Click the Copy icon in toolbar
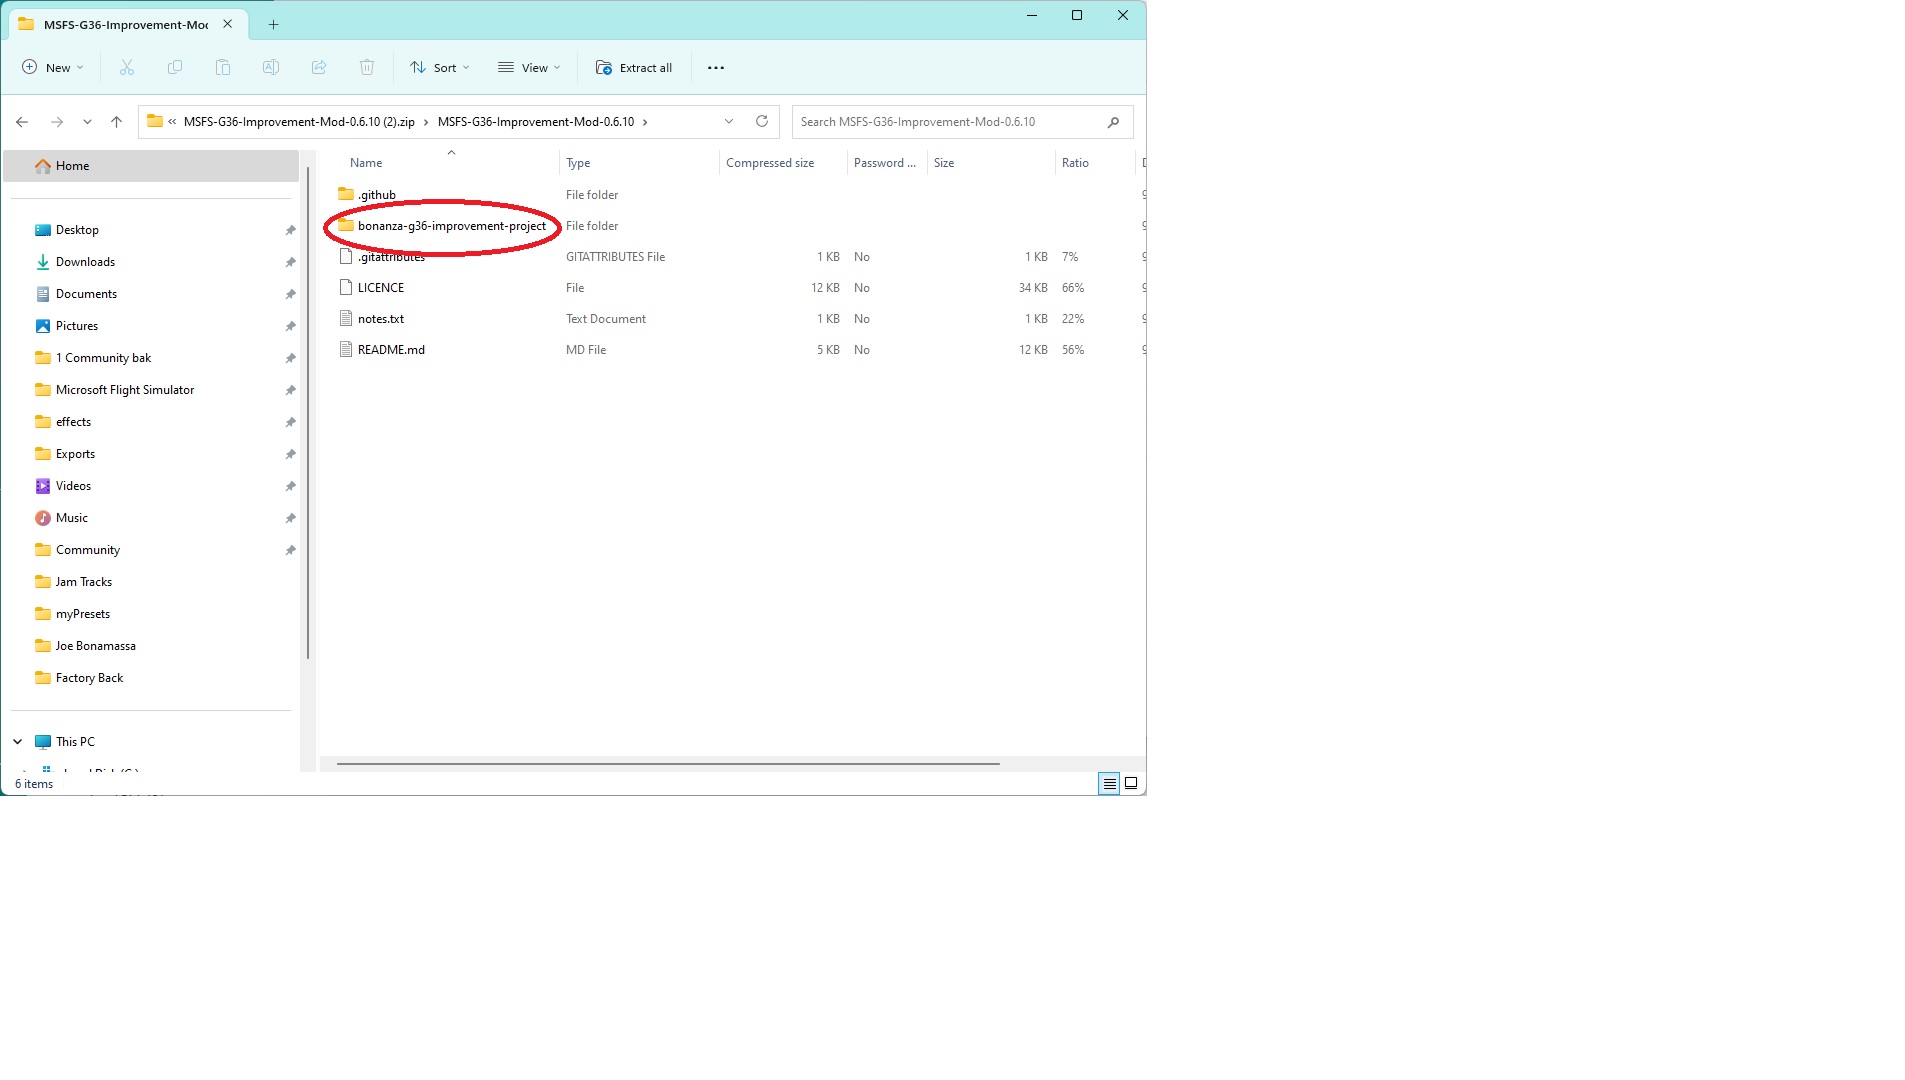 (x=175, y=68)
